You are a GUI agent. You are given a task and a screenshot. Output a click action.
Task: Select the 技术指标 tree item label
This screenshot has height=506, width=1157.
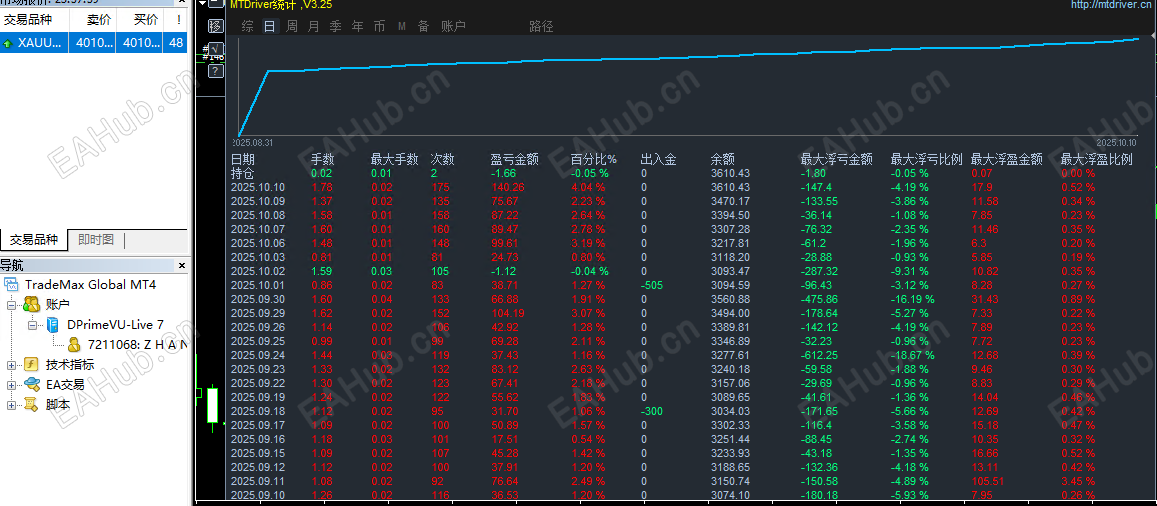[x=70, y=364]
